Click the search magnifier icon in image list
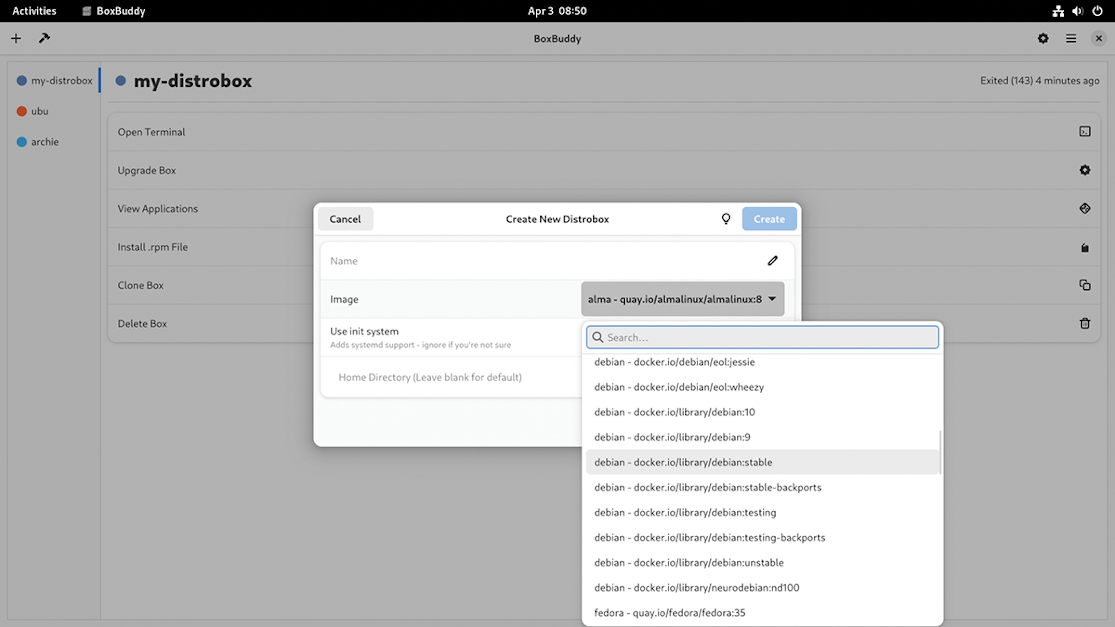The image size is (1115, 627). pyautogui.click(x=598, y=337)
